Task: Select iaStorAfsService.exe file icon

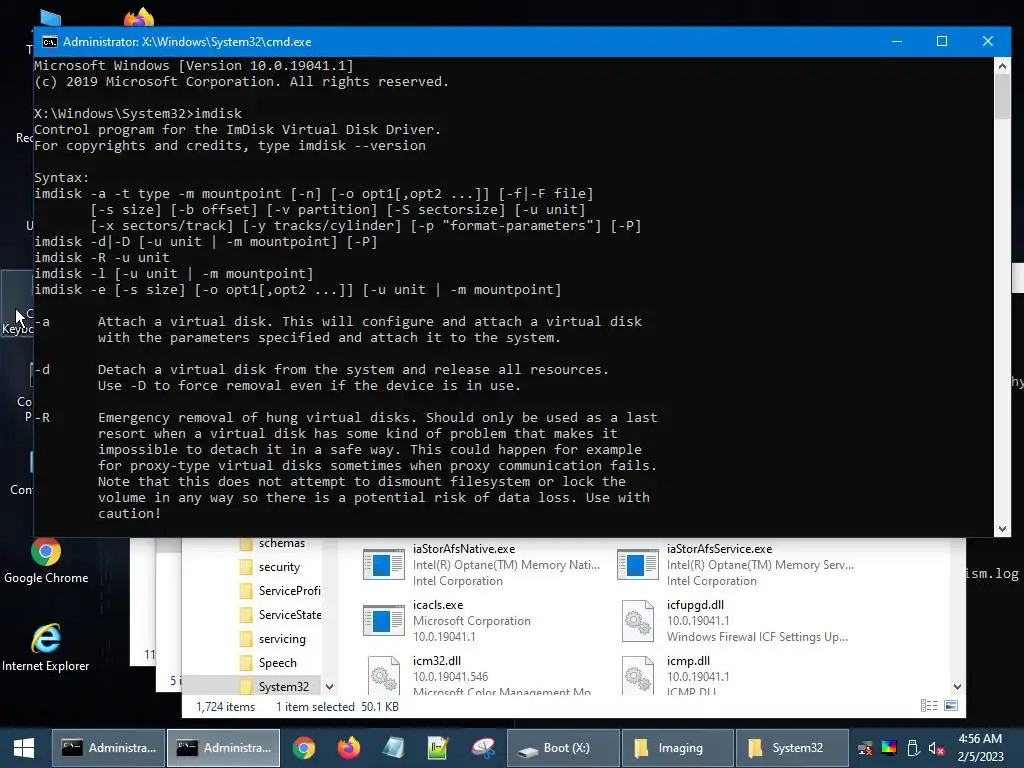Action: [x=637, y=565]
